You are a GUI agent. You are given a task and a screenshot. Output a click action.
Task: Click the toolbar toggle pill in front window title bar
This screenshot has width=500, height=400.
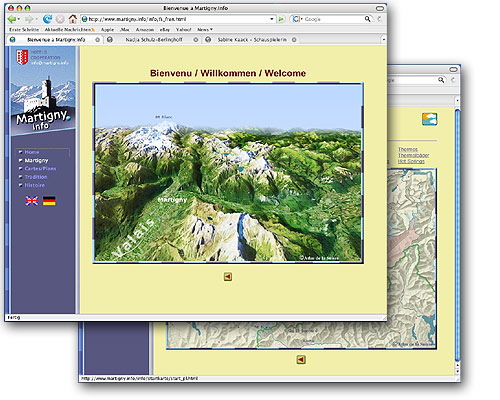380,8
